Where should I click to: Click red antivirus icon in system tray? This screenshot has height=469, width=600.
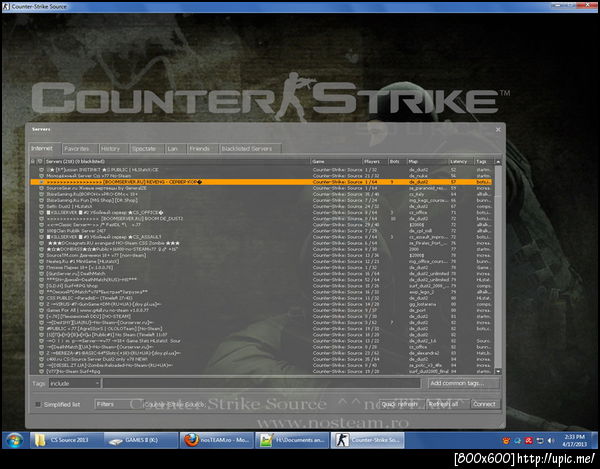coord(529,441)
